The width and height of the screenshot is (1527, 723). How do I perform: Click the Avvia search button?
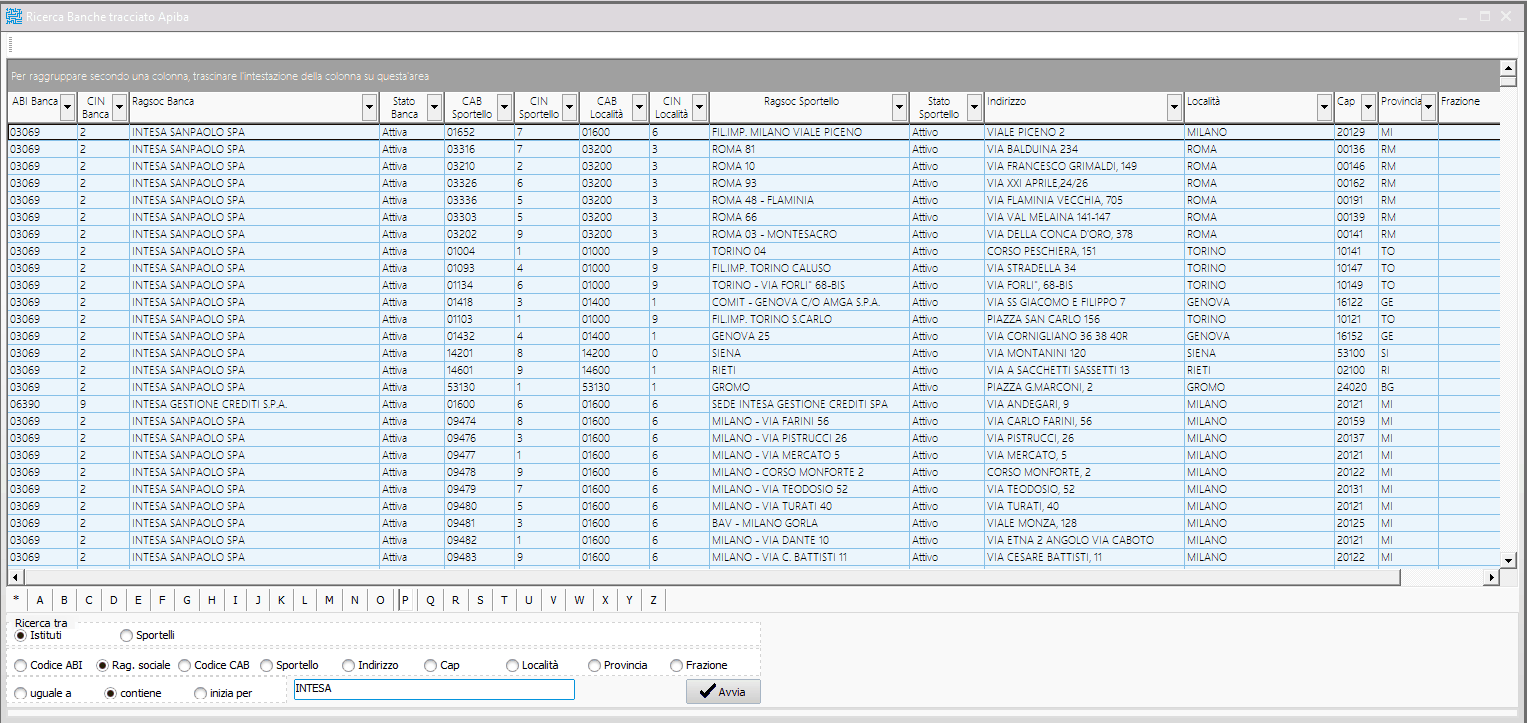coord(723,692)
